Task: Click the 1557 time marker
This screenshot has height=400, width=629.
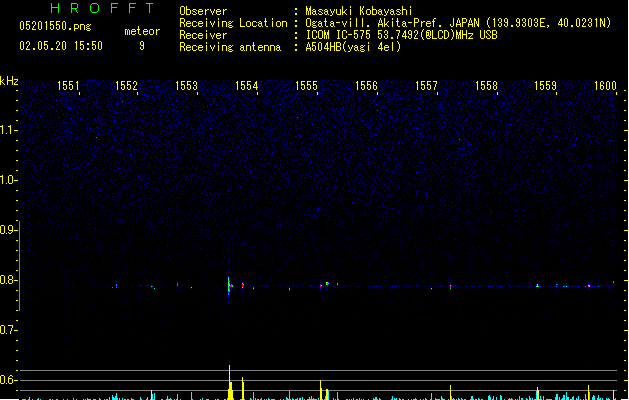Action: pyautogui.click(x=426, y=86)
